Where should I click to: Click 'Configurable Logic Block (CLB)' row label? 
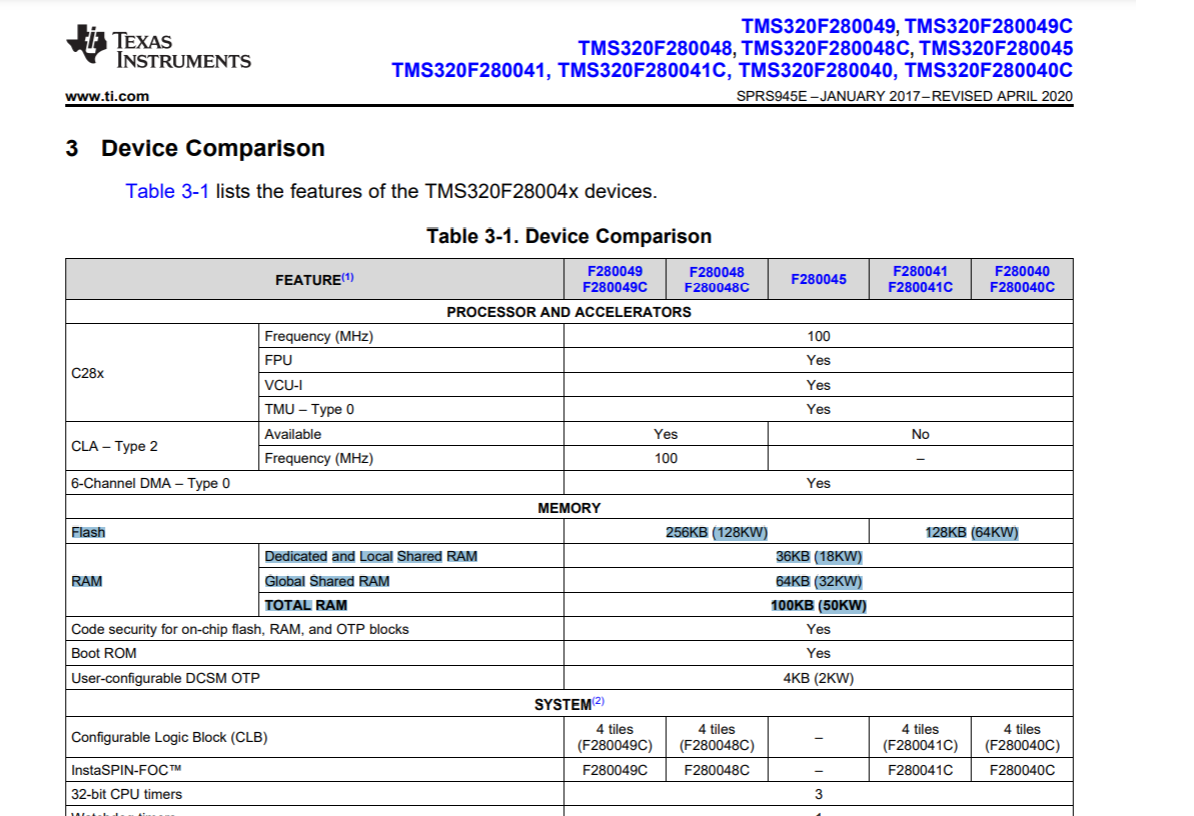[169, 738]
